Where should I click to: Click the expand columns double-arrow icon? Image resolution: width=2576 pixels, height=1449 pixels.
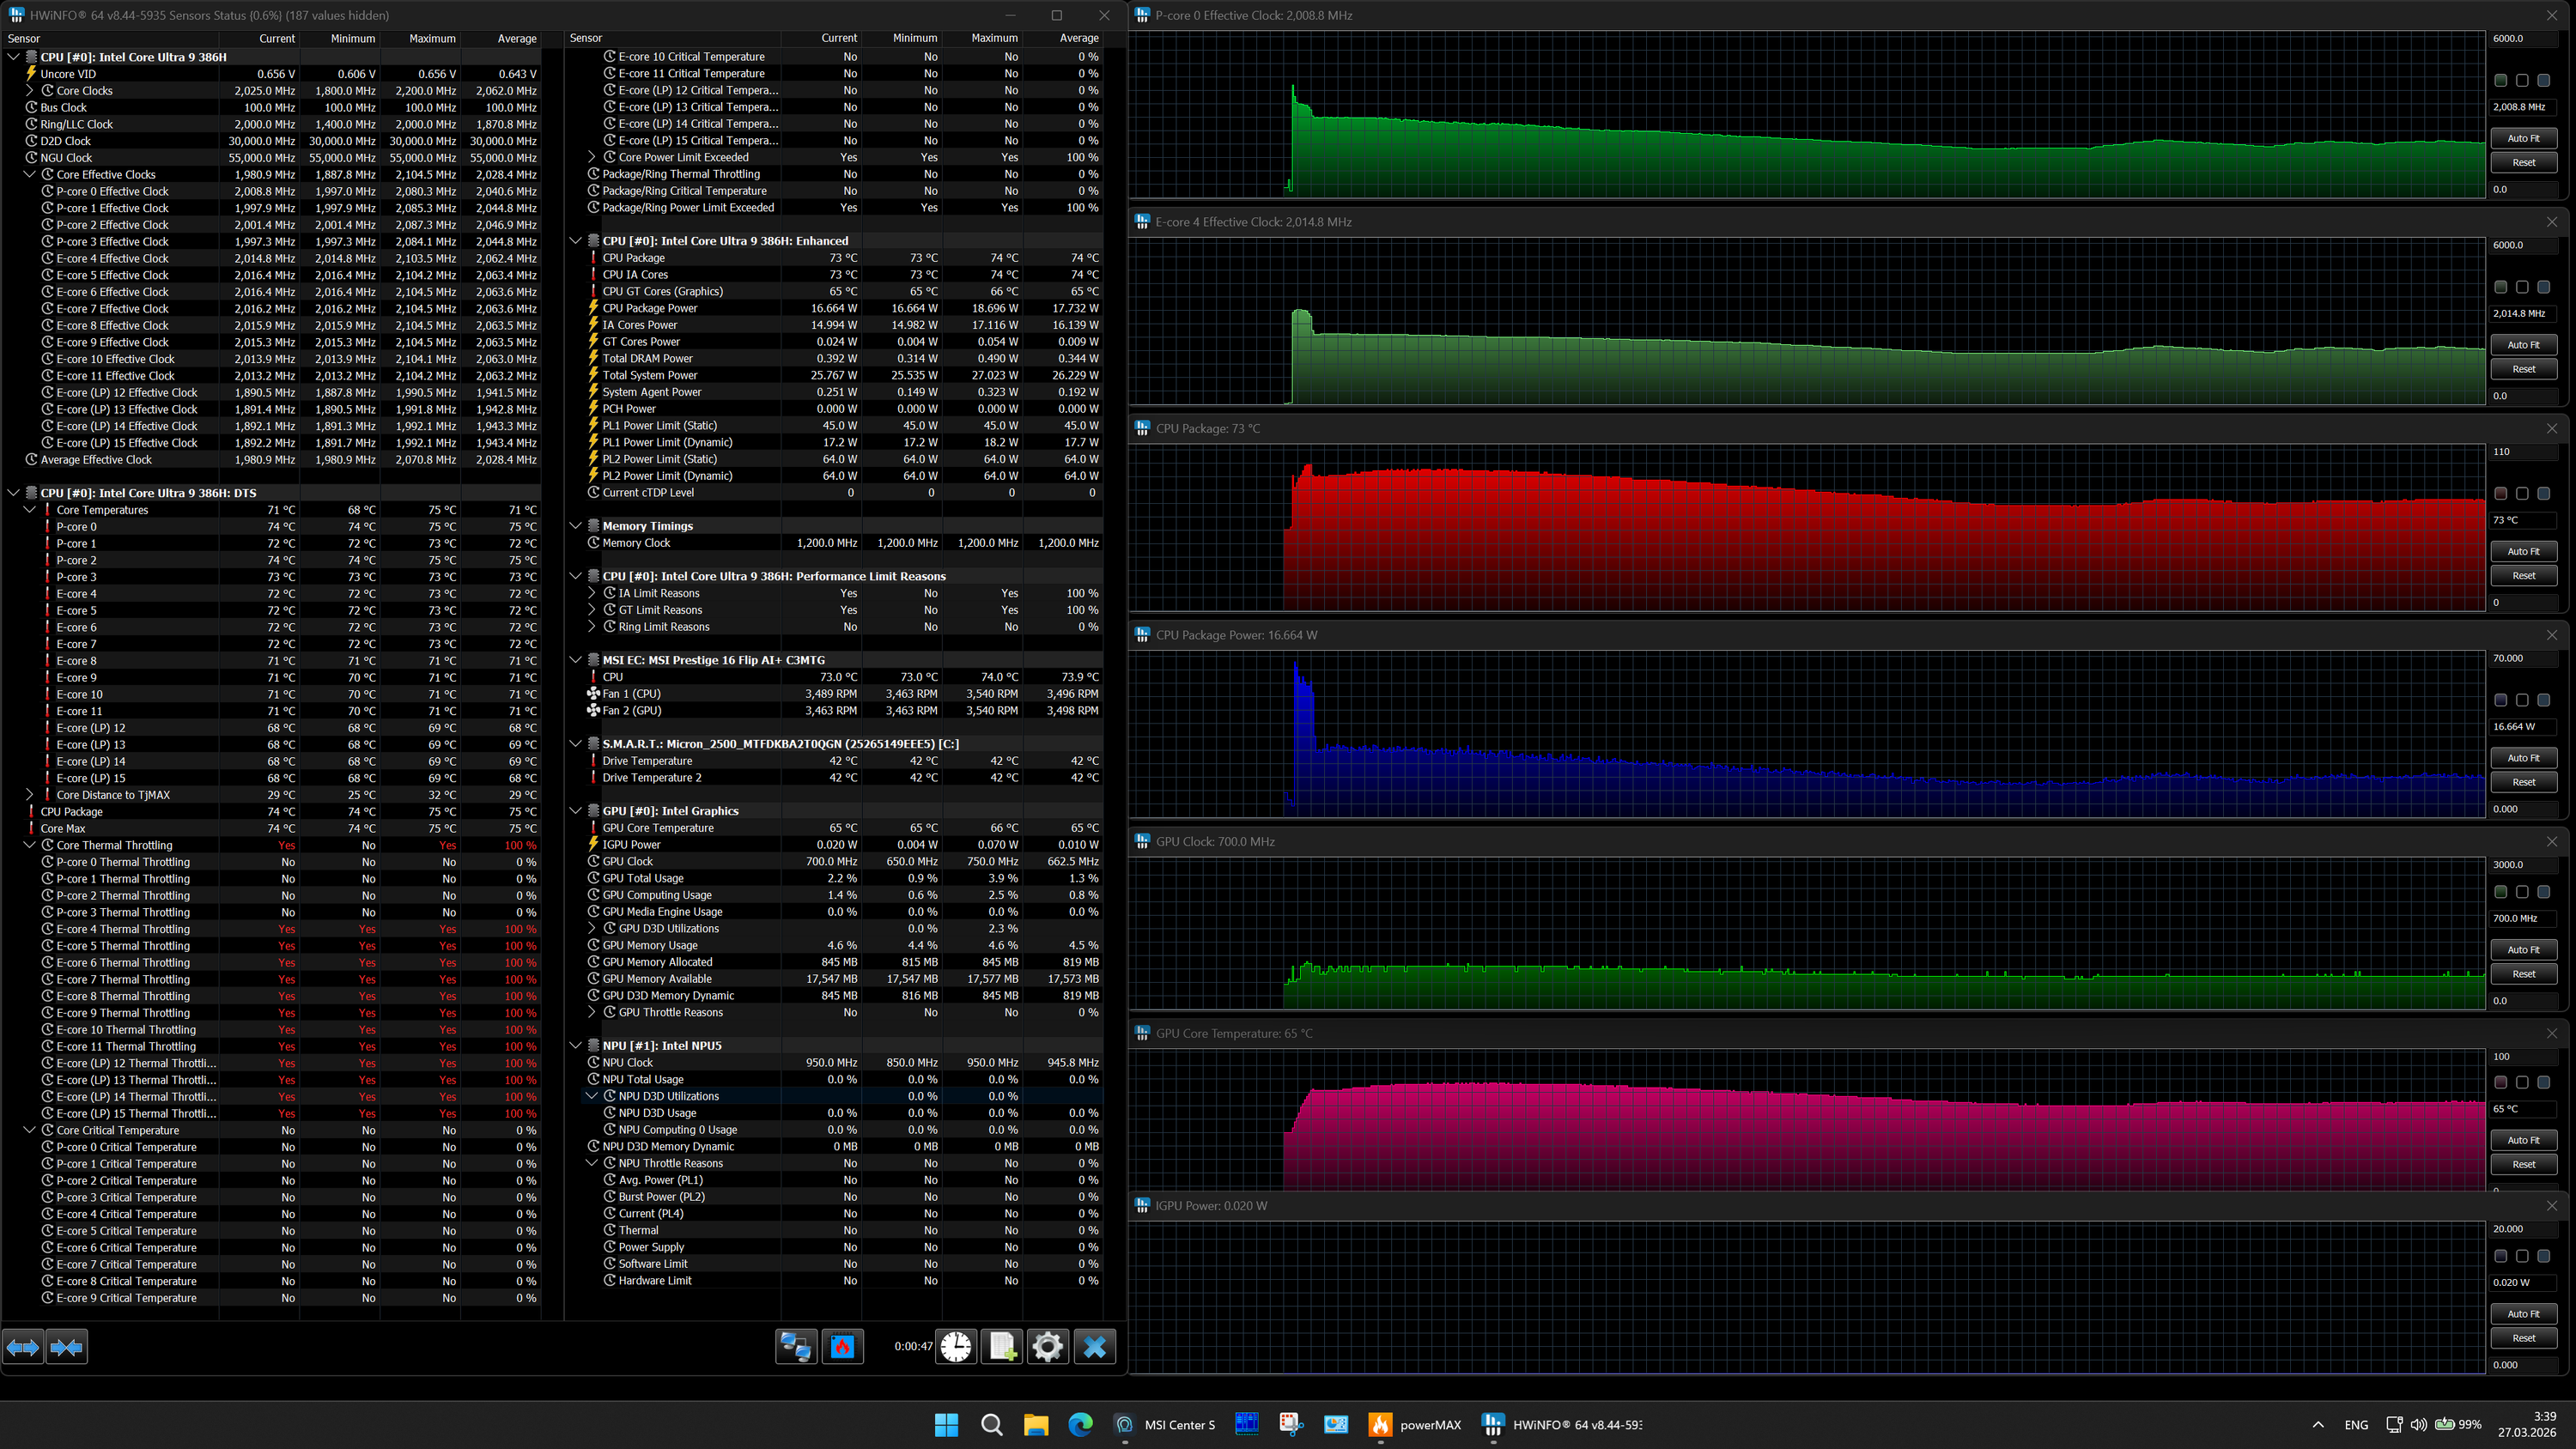tap(23, 1347)
